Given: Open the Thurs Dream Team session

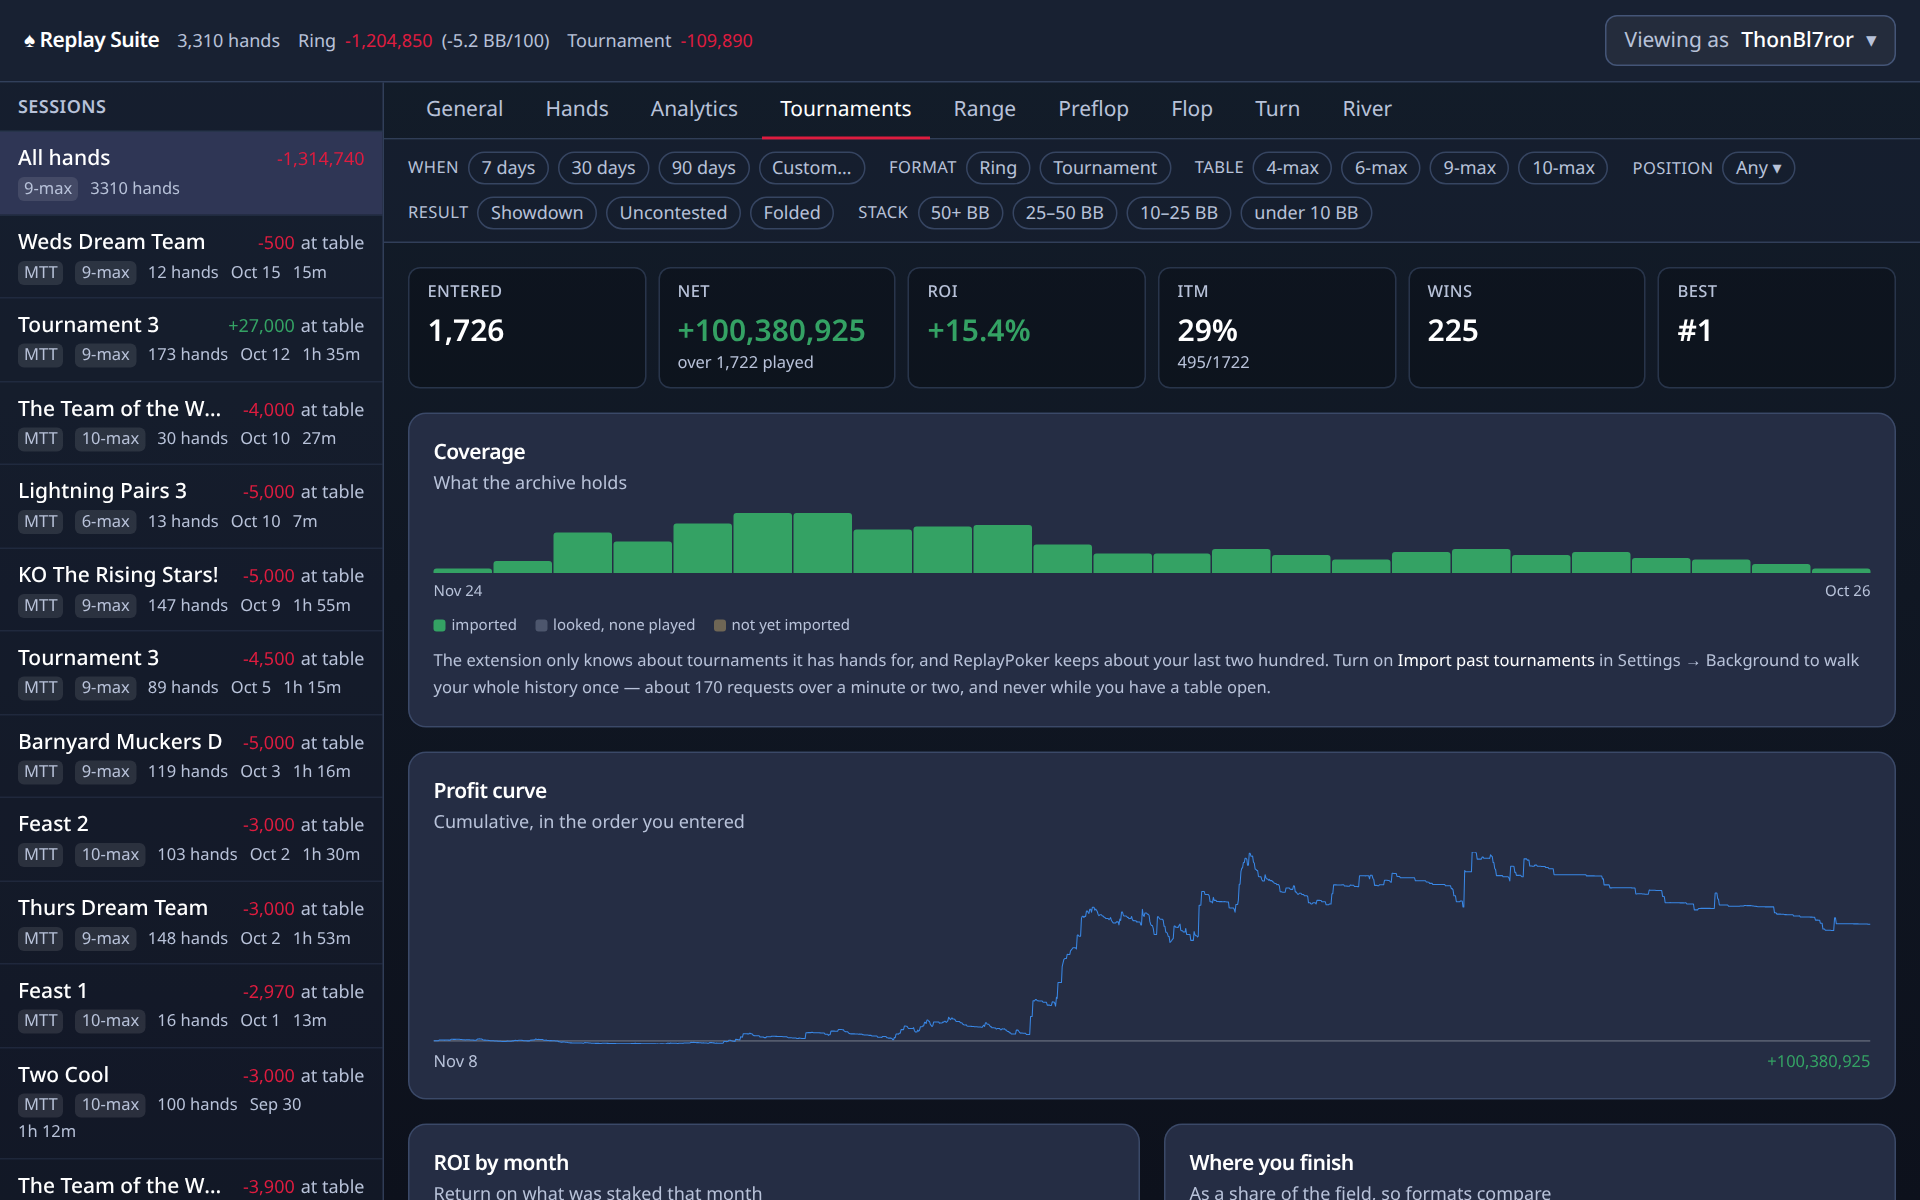Looking at the screenshot, I should coord(191,922).
